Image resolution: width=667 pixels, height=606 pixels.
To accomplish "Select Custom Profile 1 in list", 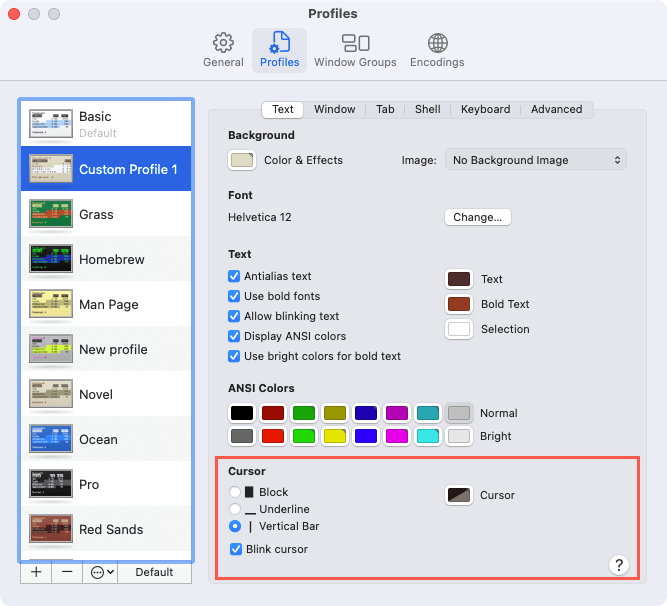I will click(106, 169).
